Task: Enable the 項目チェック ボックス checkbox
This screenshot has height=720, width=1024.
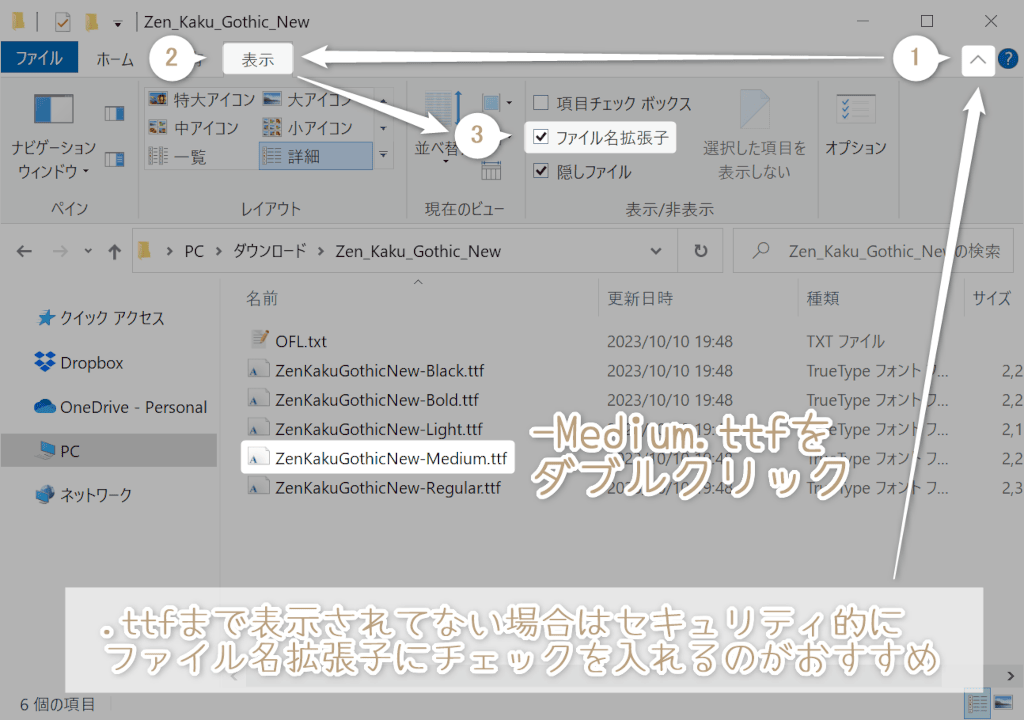Action: pyautogui.click(x=540, y=102)
